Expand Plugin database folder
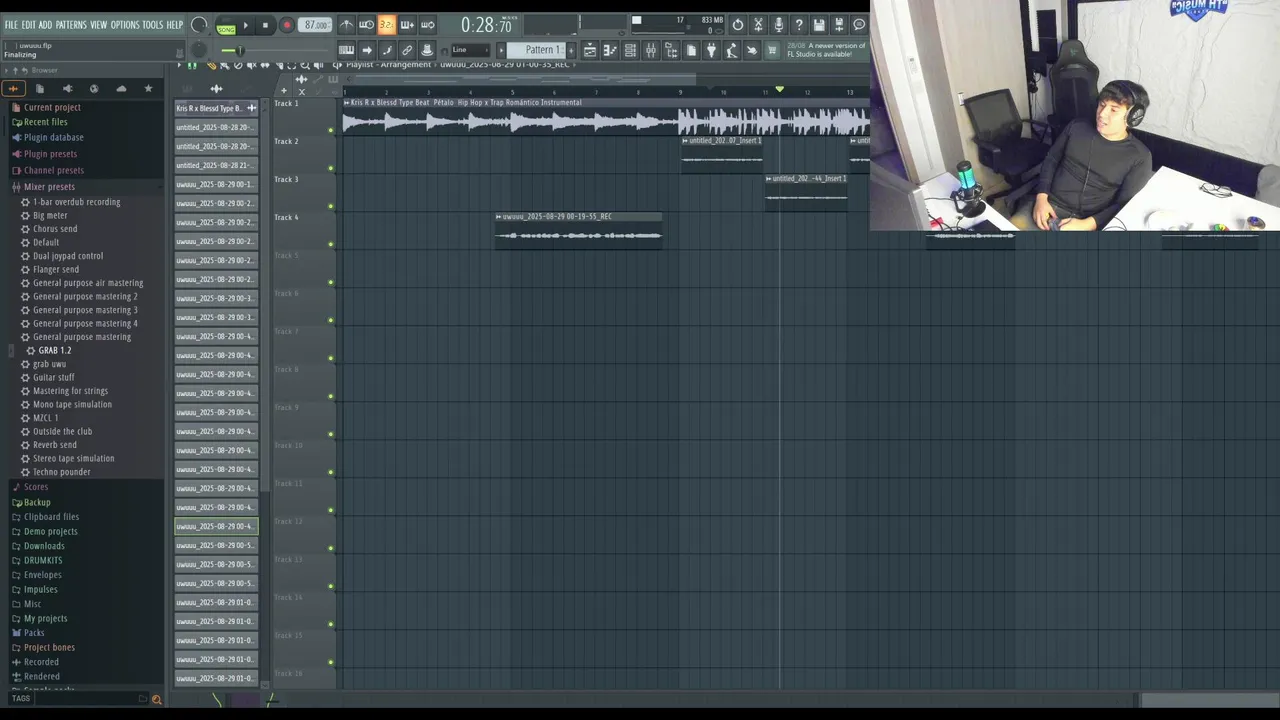The height and width of the screenshot is (720, 1280). click(x=53, y=137)
